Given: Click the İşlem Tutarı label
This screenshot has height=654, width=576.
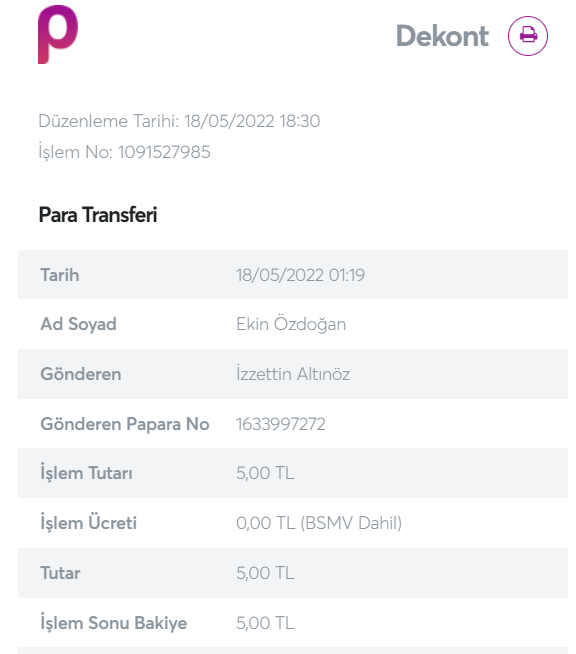Looking at the screenshot, I should pos(86,473).
